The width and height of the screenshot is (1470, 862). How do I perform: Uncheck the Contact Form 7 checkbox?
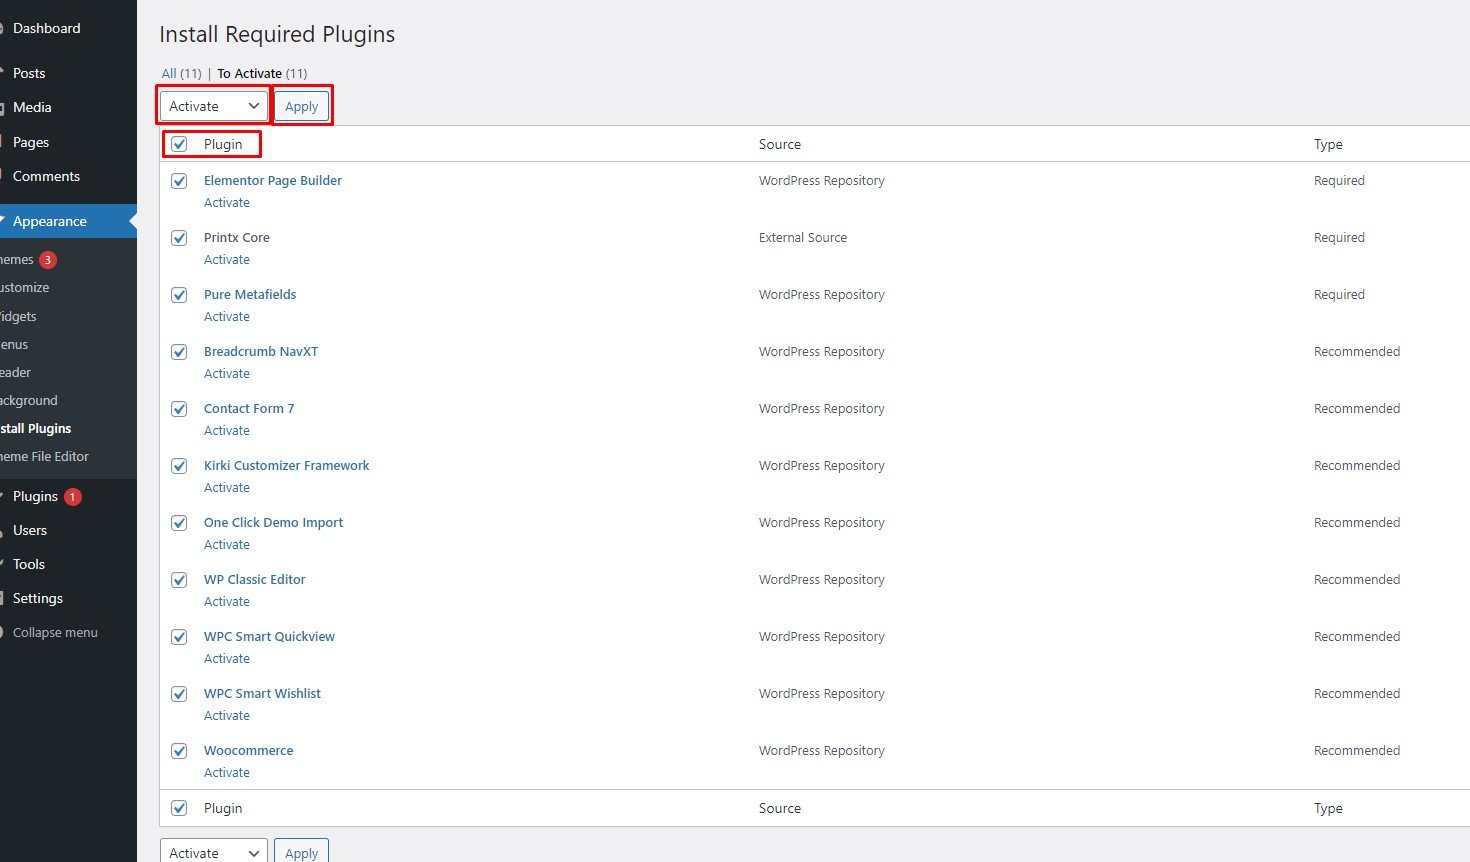[x=179, y=409]
